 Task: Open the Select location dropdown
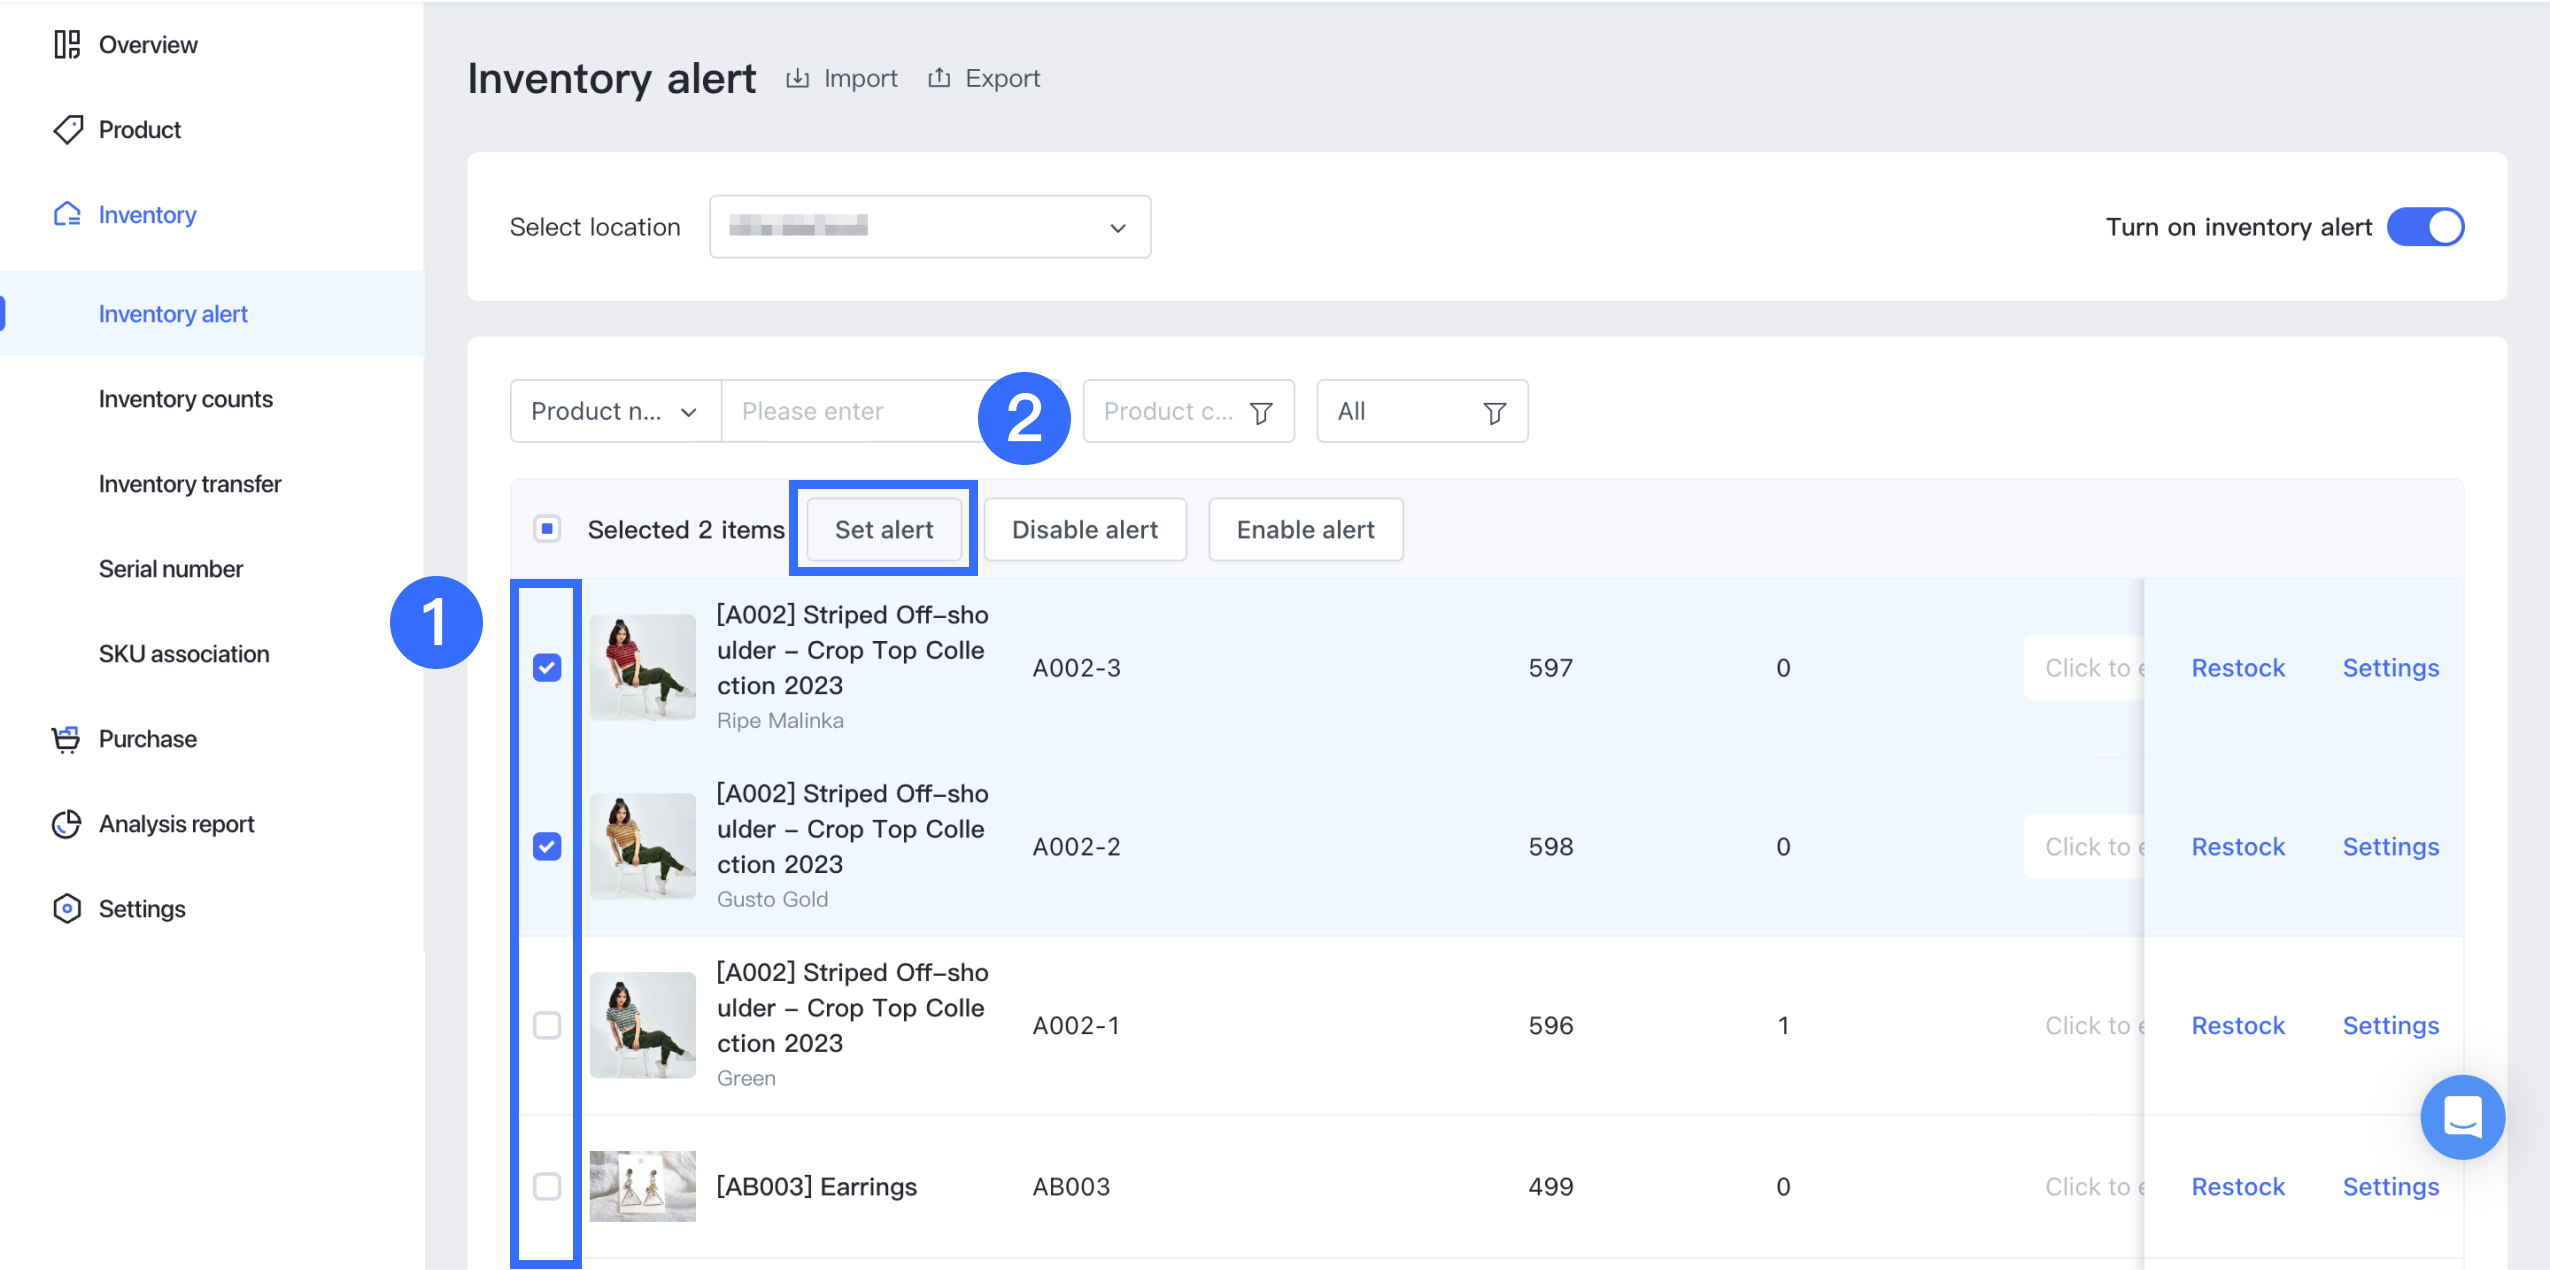tap(929, 227)
